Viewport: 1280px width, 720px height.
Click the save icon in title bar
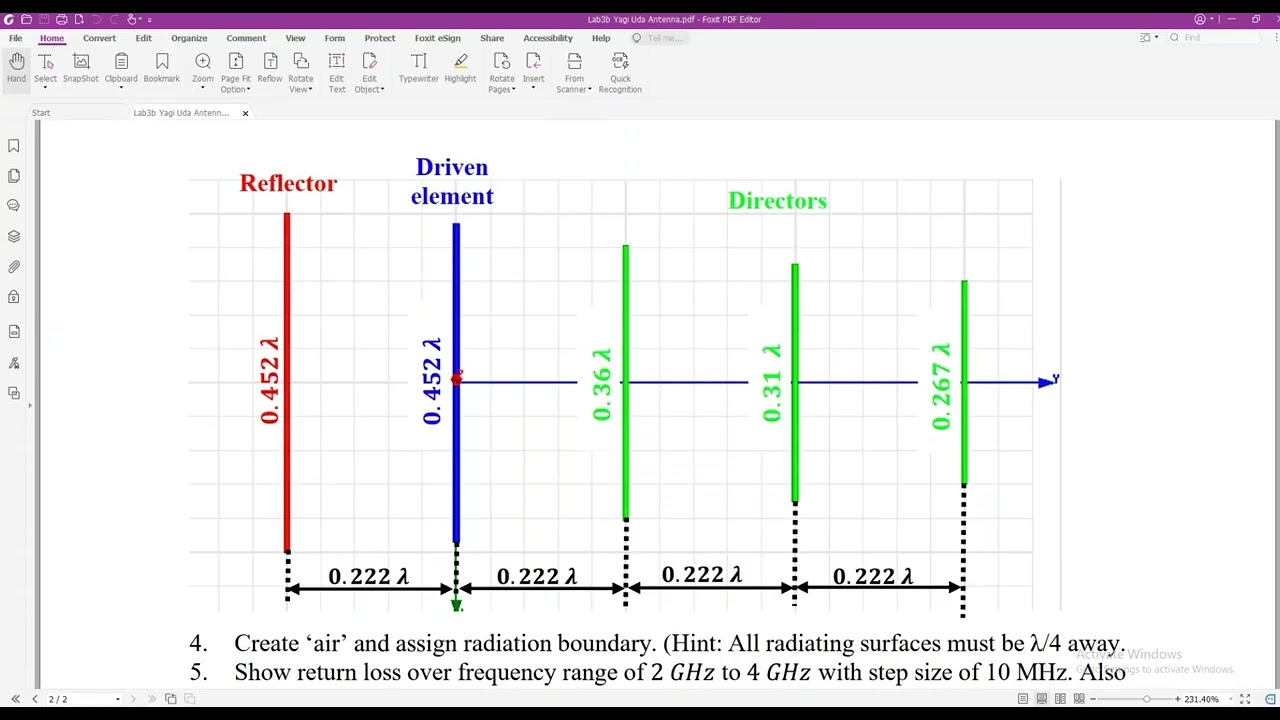click(x=43, y=19)
